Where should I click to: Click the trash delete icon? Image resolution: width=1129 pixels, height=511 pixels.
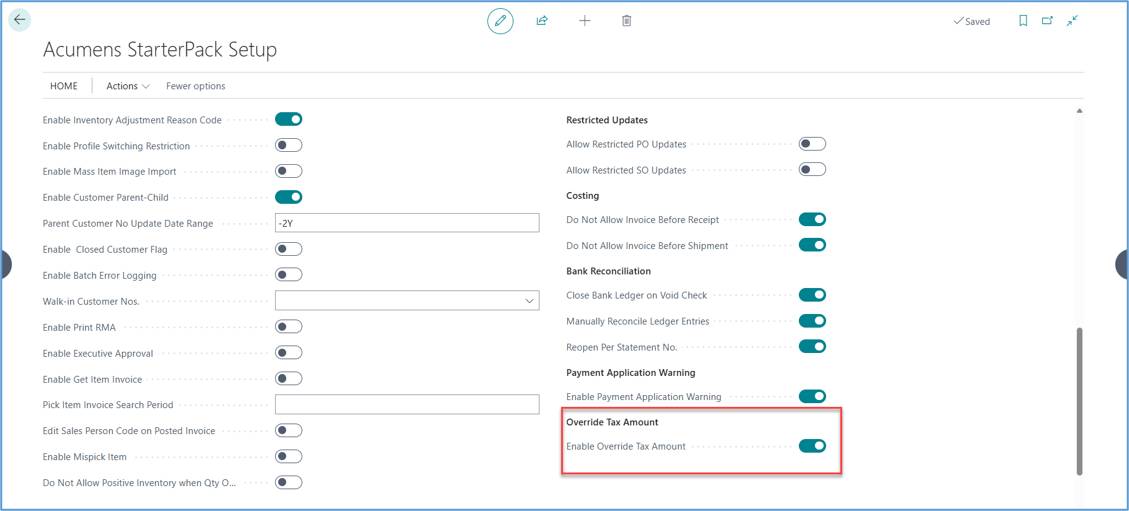click(x=626, y=21)
